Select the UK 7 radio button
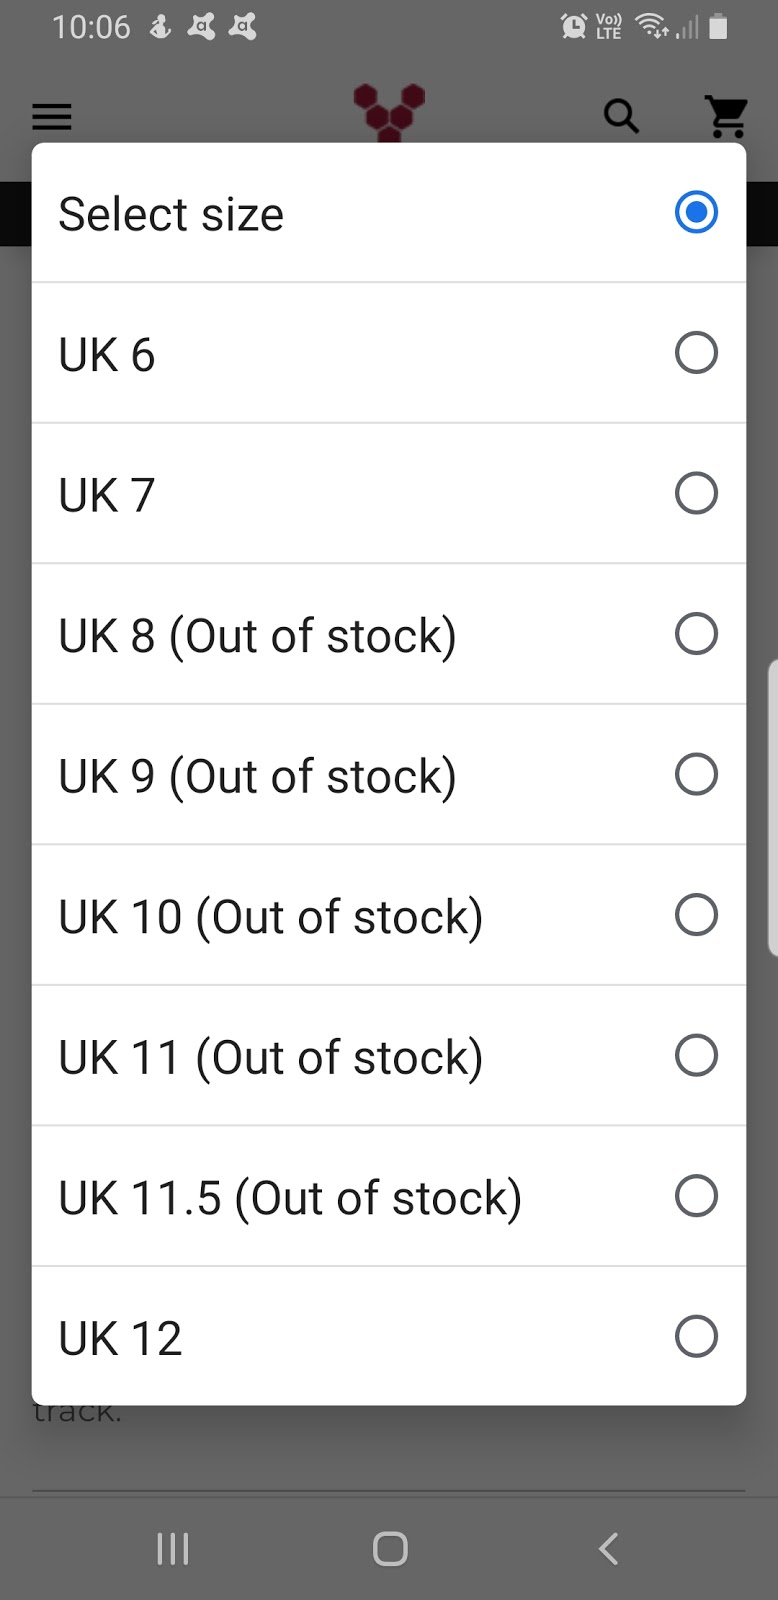This screenshot has height=1600, width=778. (x=696, y=493)
